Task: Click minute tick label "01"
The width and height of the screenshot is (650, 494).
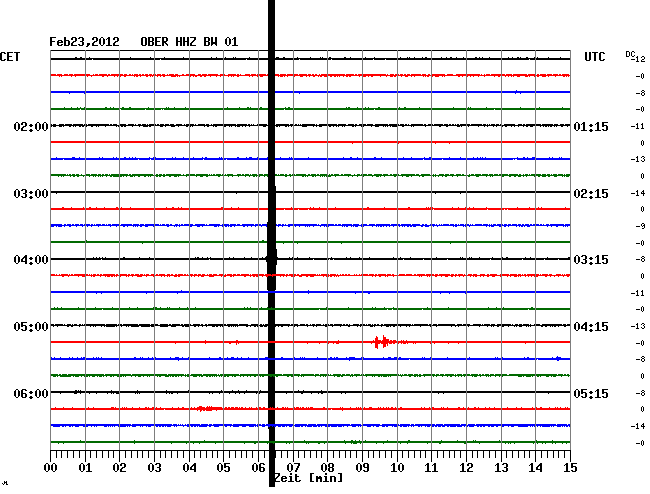Action: pyautogui.click(x=85, y=468)
